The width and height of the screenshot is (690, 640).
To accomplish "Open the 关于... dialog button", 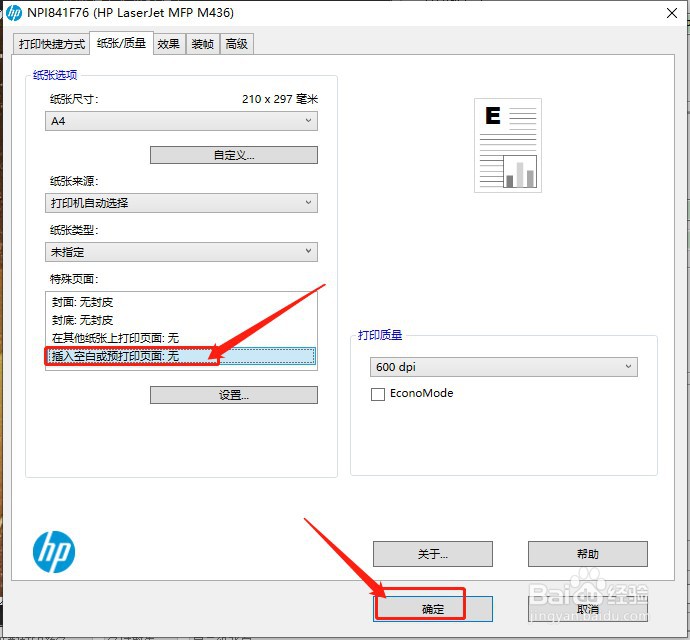I will [x=433, y=554].
